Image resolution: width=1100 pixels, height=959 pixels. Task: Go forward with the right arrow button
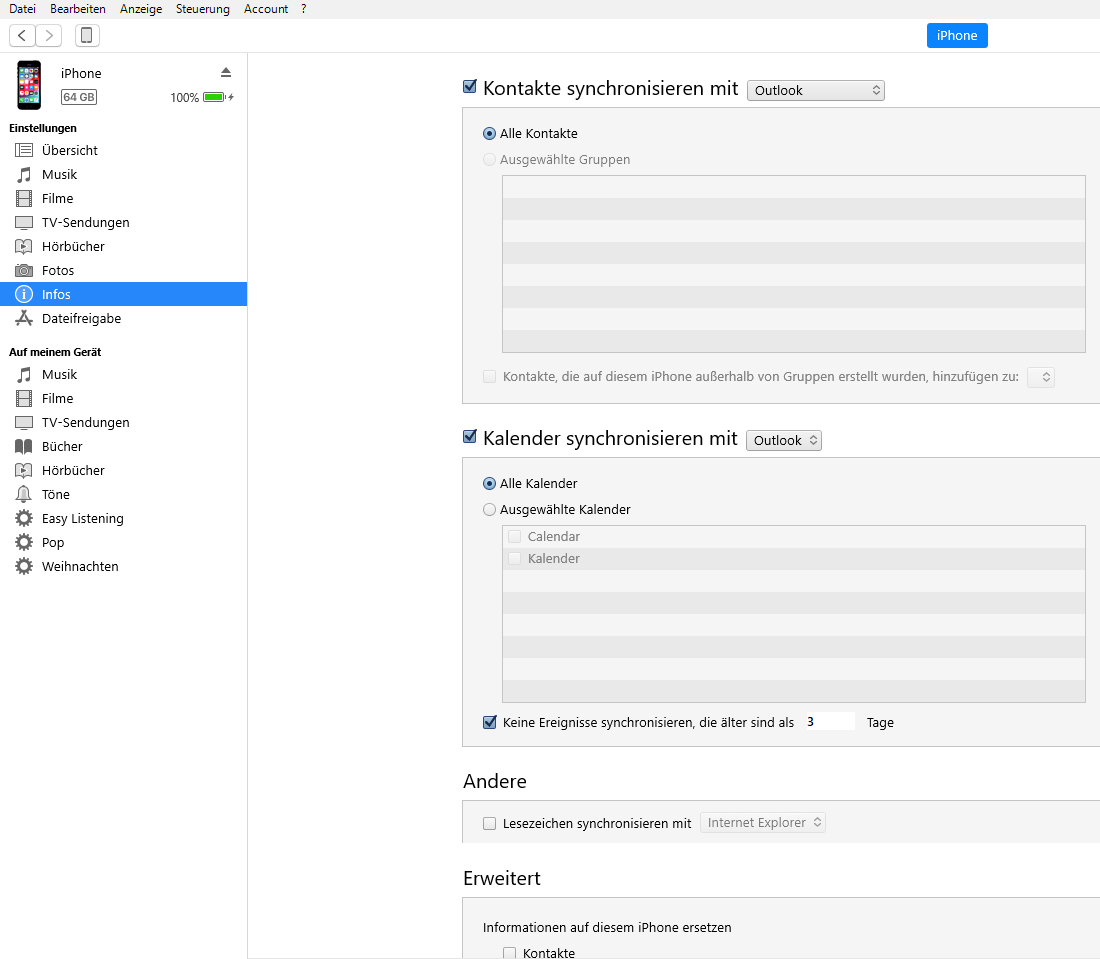point(49,35)
